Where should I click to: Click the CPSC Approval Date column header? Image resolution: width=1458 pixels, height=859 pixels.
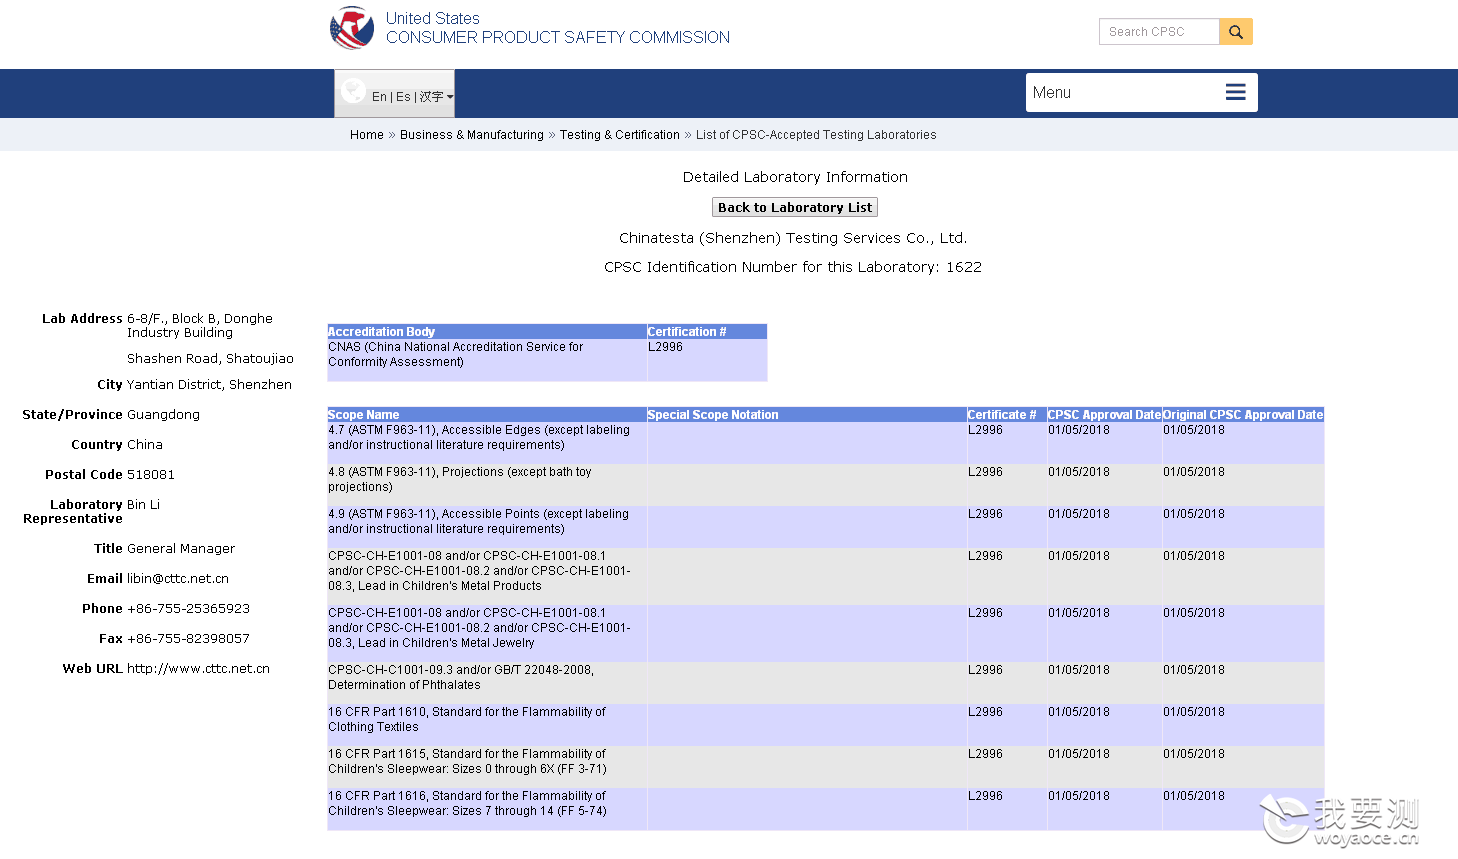[x=1104, y=415]
